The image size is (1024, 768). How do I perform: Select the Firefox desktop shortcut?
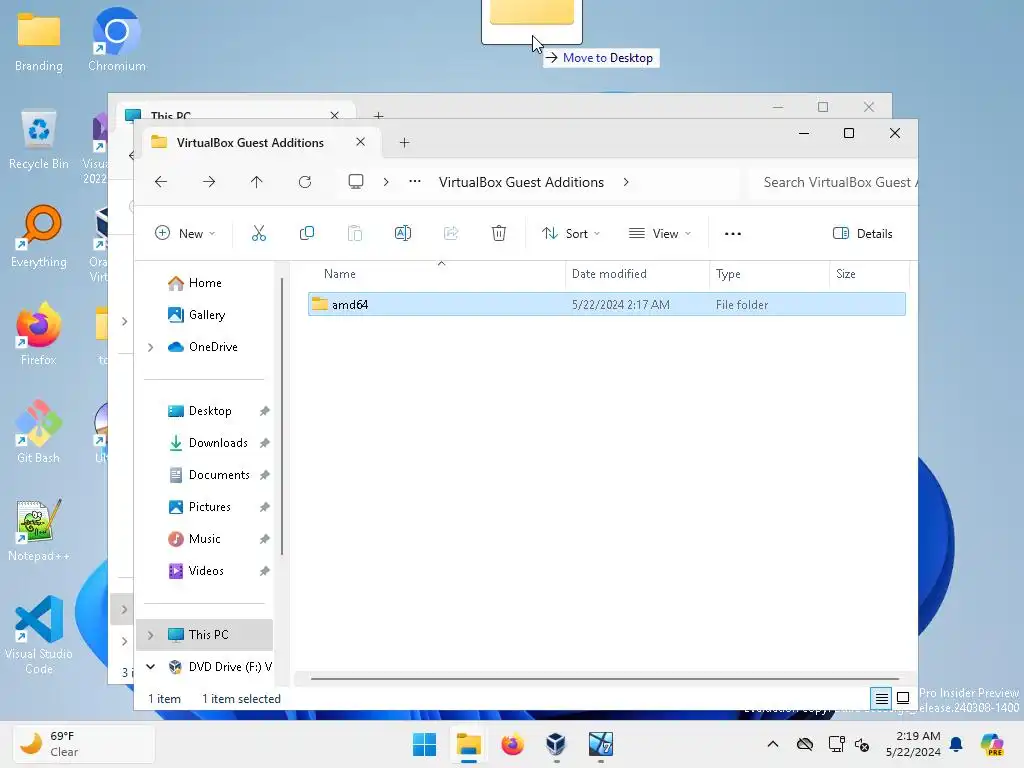click(39, 334)
